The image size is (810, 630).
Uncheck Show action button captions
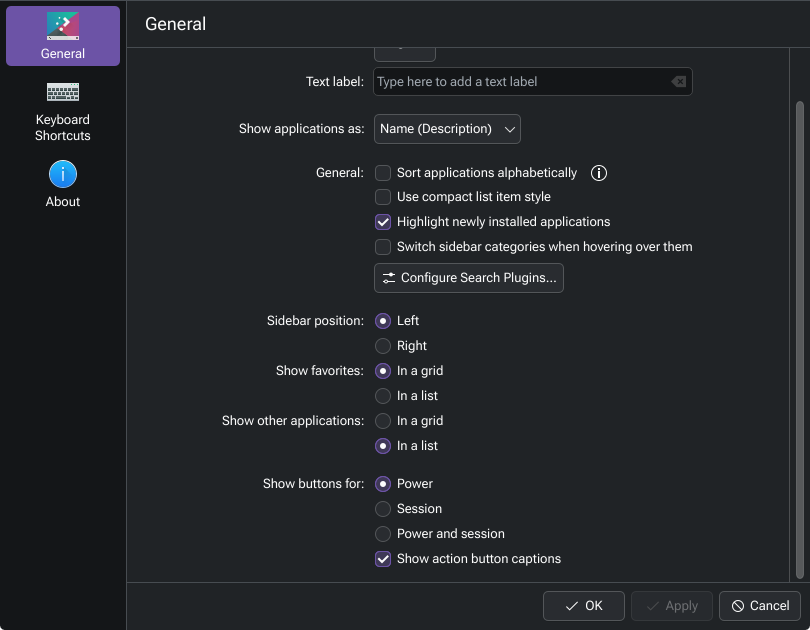click(x=383, y=559)
